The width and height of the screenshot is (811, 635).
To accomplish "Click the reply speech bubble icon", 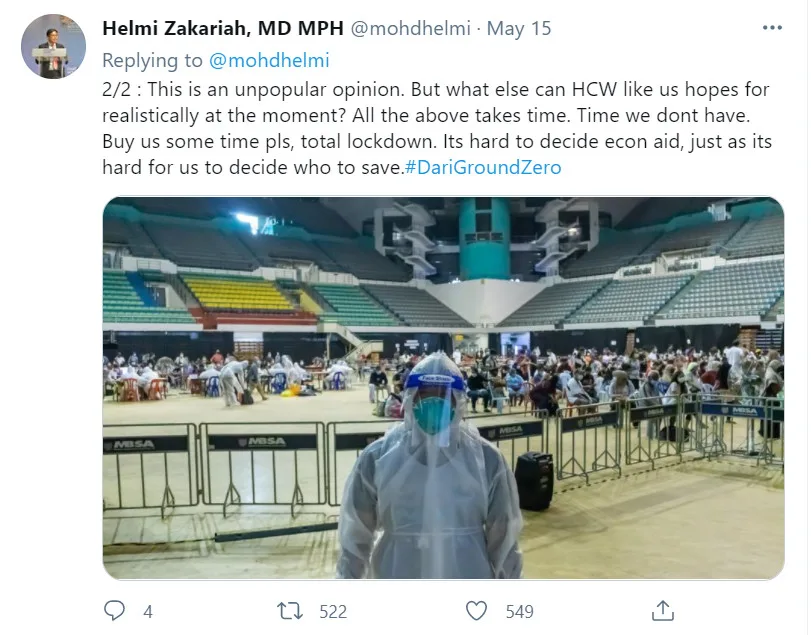I will pyautogui.click(x=116, y=610).
